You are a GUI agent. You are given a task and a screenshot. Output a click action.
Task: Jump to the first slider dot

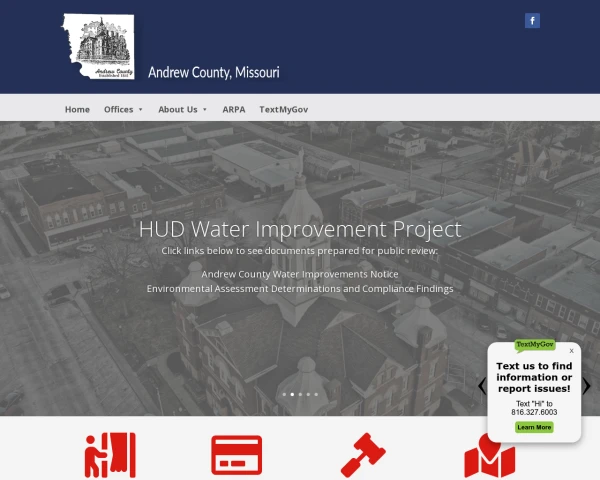[x=284, y=394]
